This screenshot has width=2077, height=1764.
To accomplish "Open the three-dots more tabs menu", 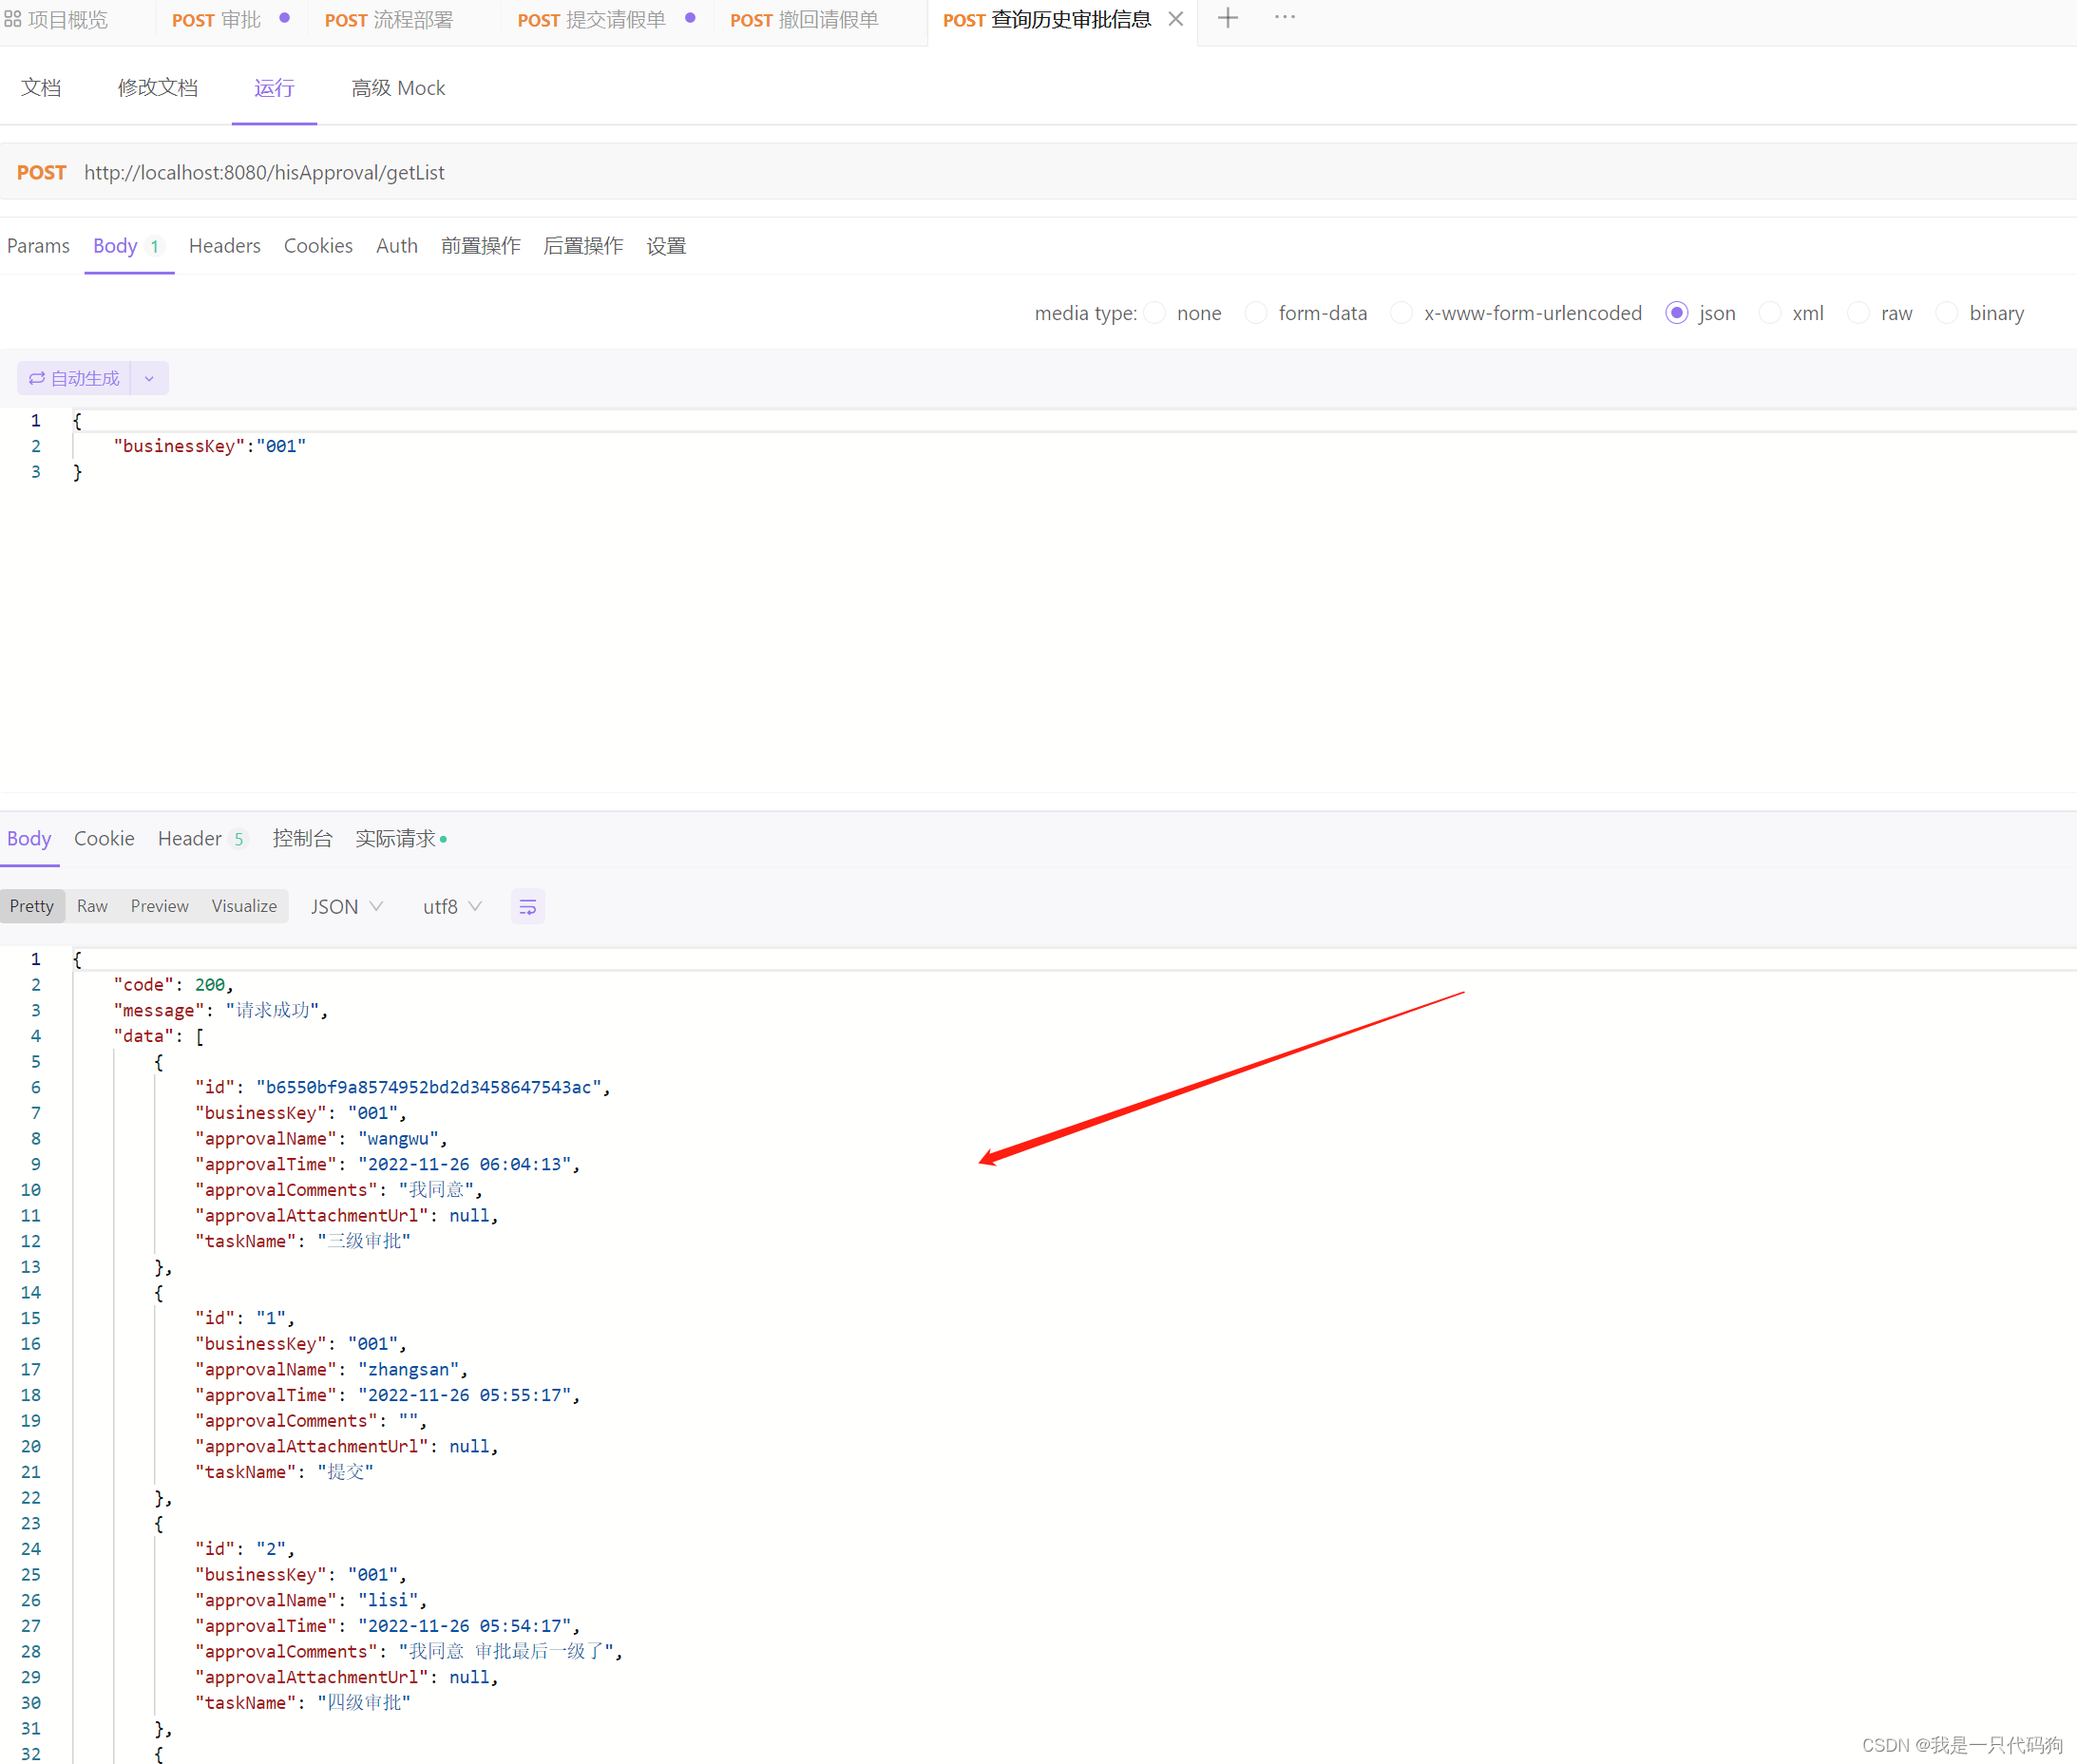I will pos(1284,18).
